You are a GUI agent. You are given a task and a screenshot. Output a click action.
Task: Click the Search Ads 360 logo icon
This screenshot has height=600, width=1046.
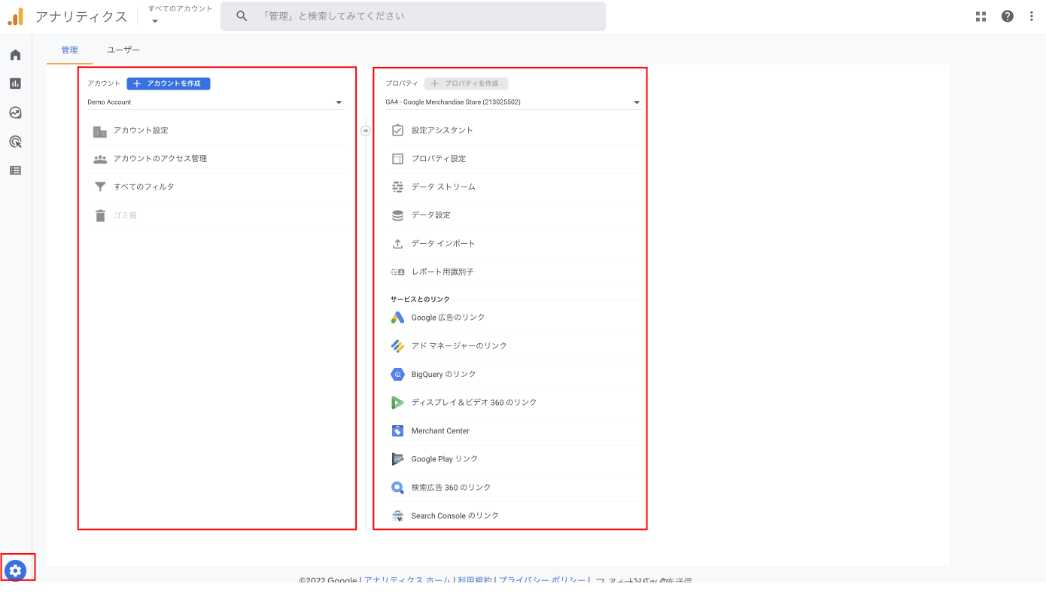click(x=398, y=488)
